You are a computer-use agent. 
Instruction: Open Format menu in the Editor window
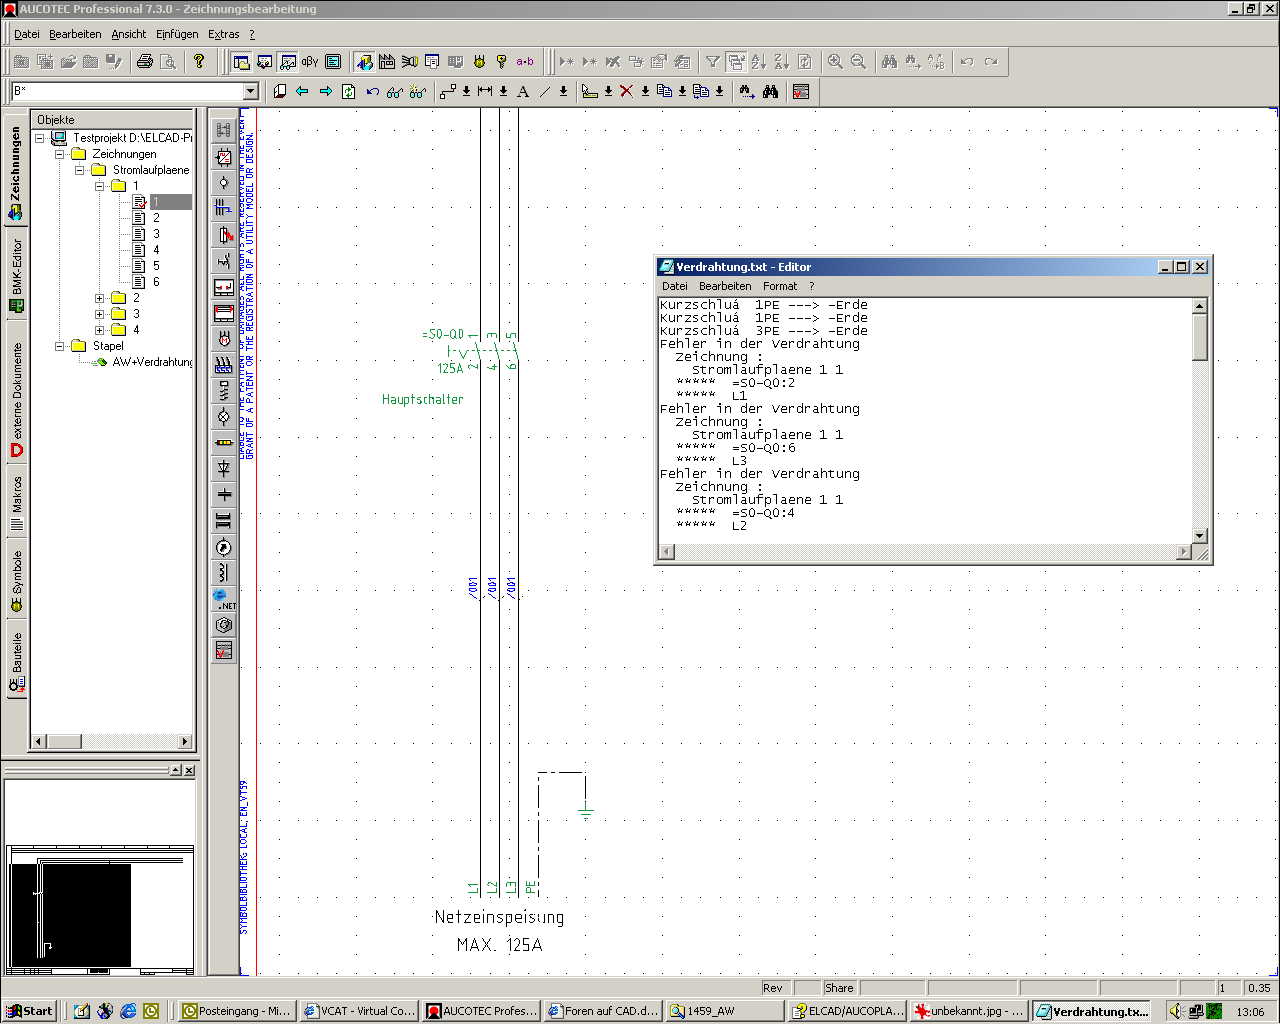pyautogui.click(x=780, y=286)
